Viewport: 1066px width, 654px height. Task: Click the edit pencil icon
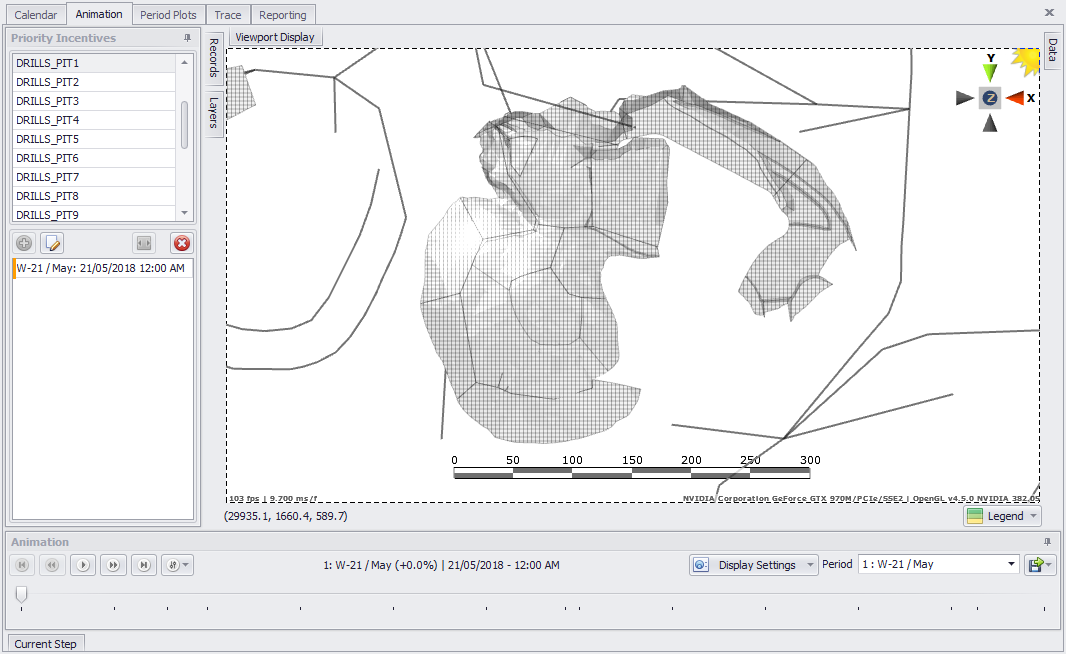coord(52,243)
